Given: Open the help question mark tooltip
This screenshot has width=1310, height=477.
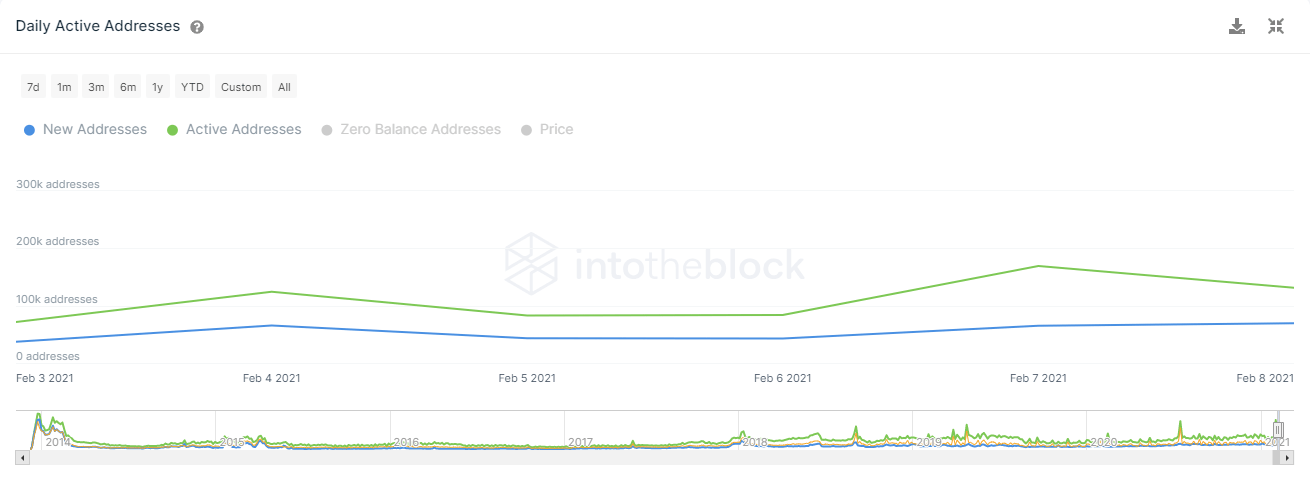Looking at the screenshot, I should tap(197, 27).
